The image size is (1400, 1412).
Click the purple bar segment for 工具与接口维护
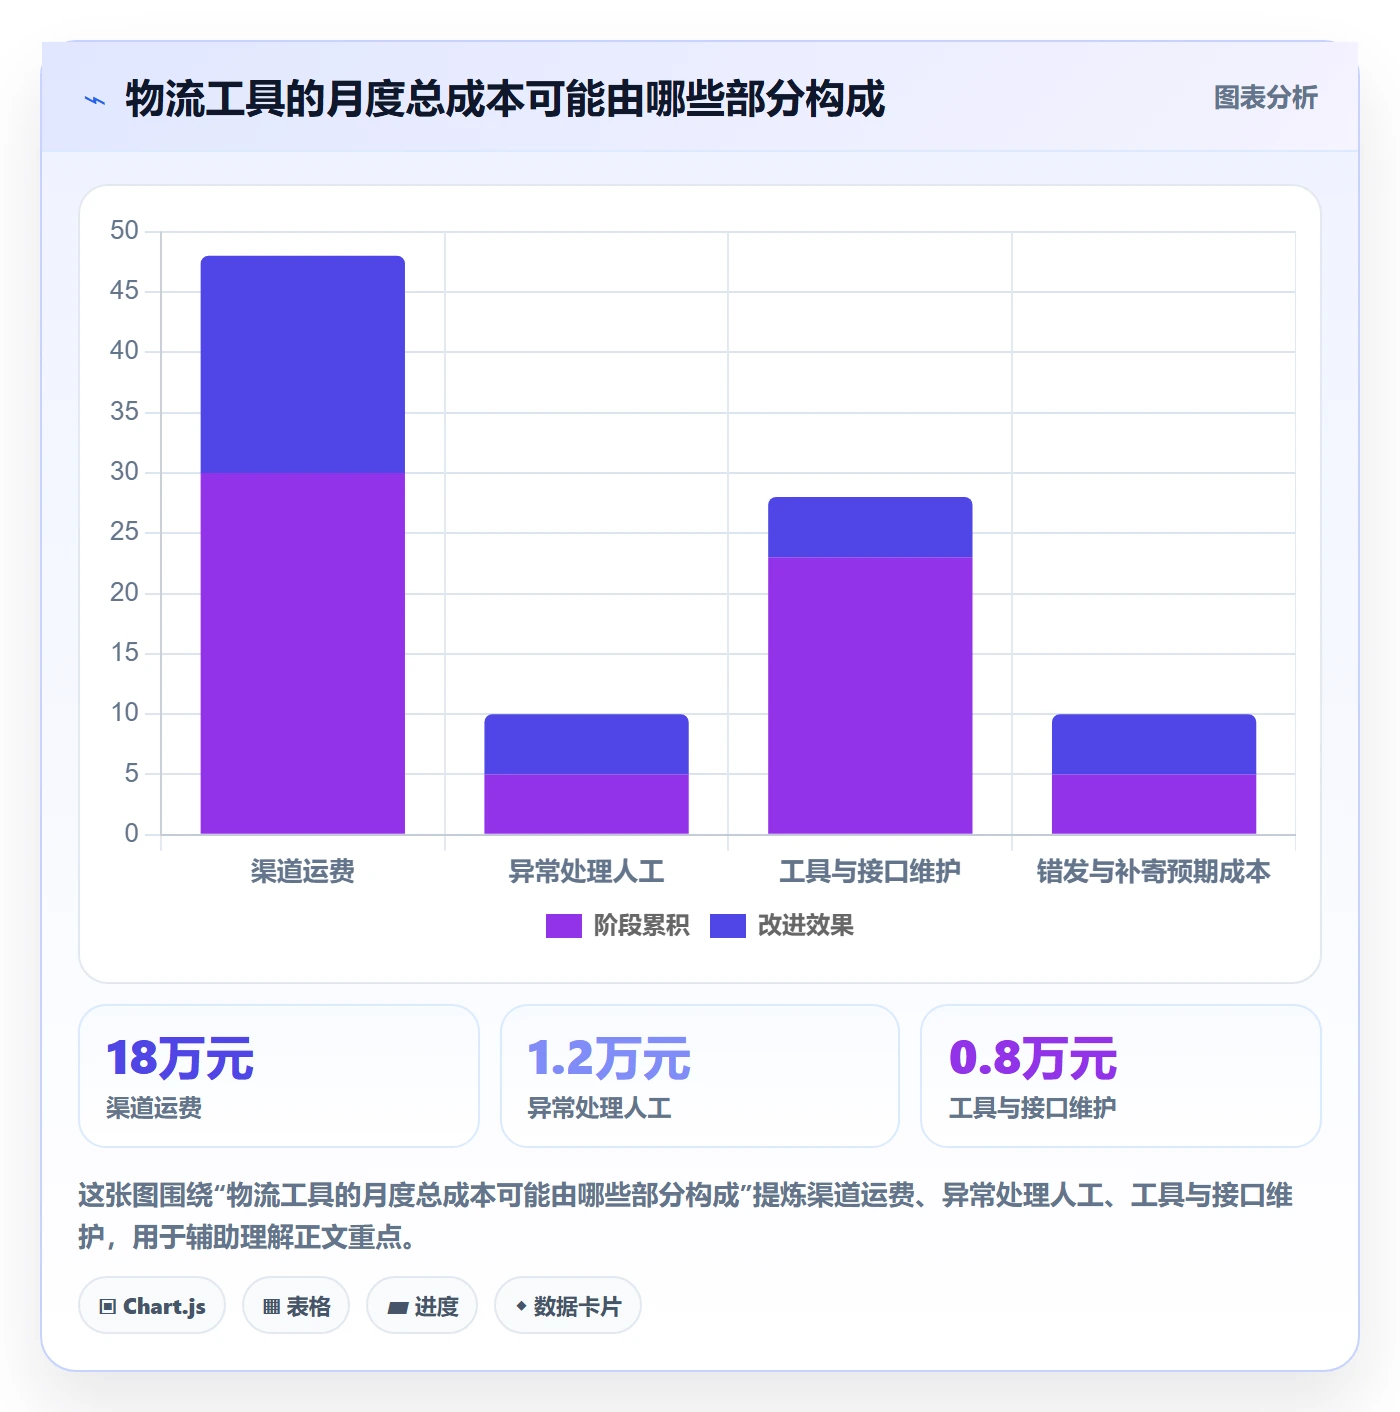click(870, 695)
